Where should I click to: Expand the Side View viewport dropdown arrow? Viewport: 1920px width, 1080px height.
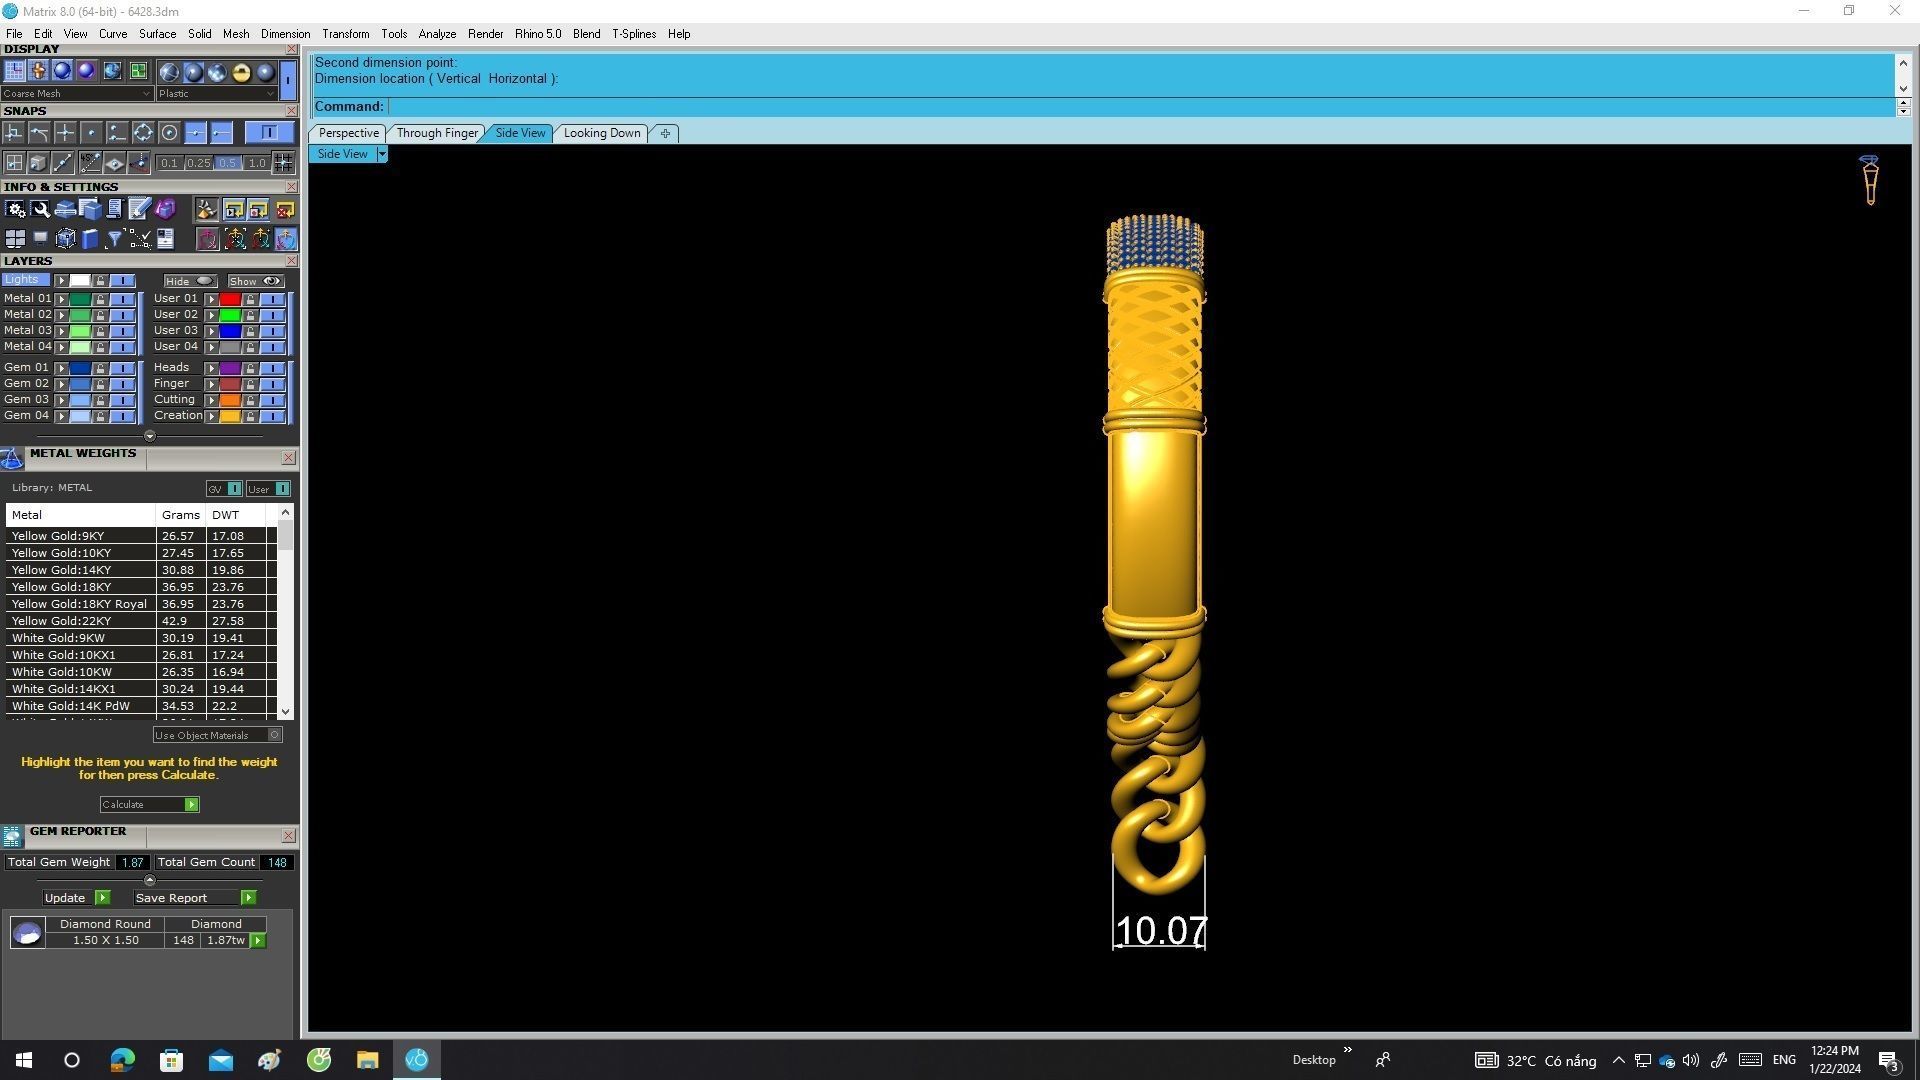pyautogui.click(x=382, y=154)
